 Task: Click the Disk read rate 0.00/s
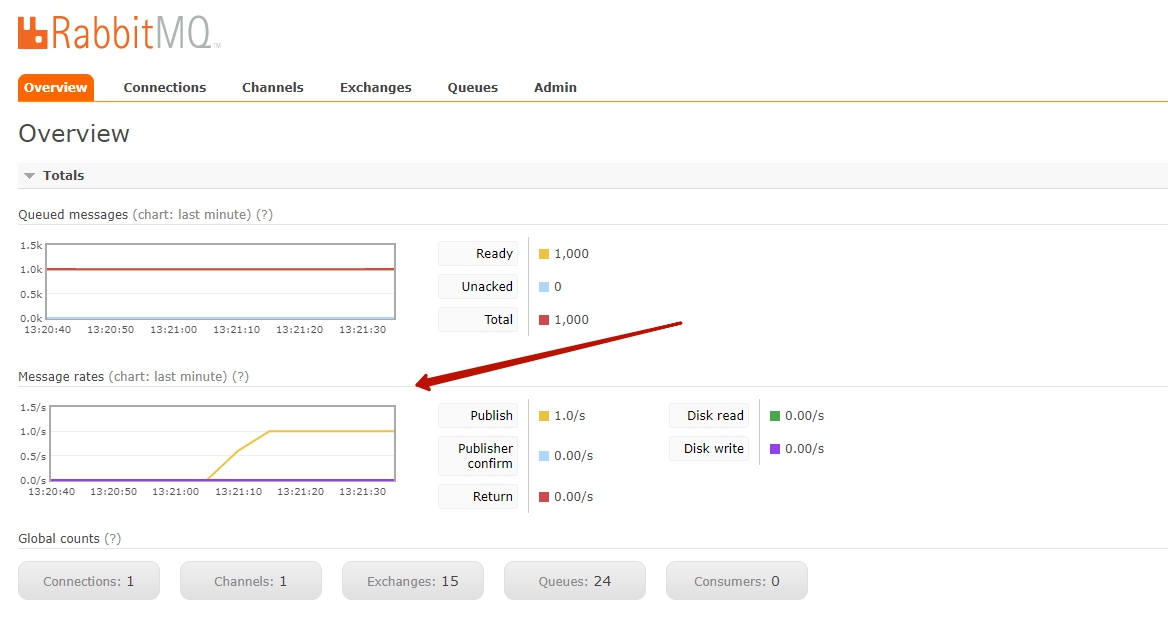[804, 415]
